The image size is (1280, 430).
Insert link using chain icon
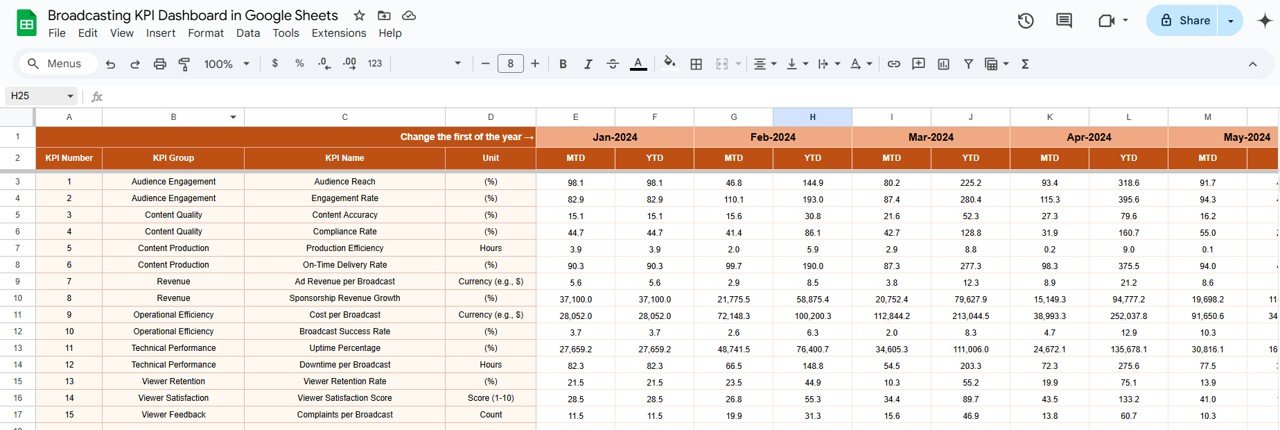pos(893,64)
